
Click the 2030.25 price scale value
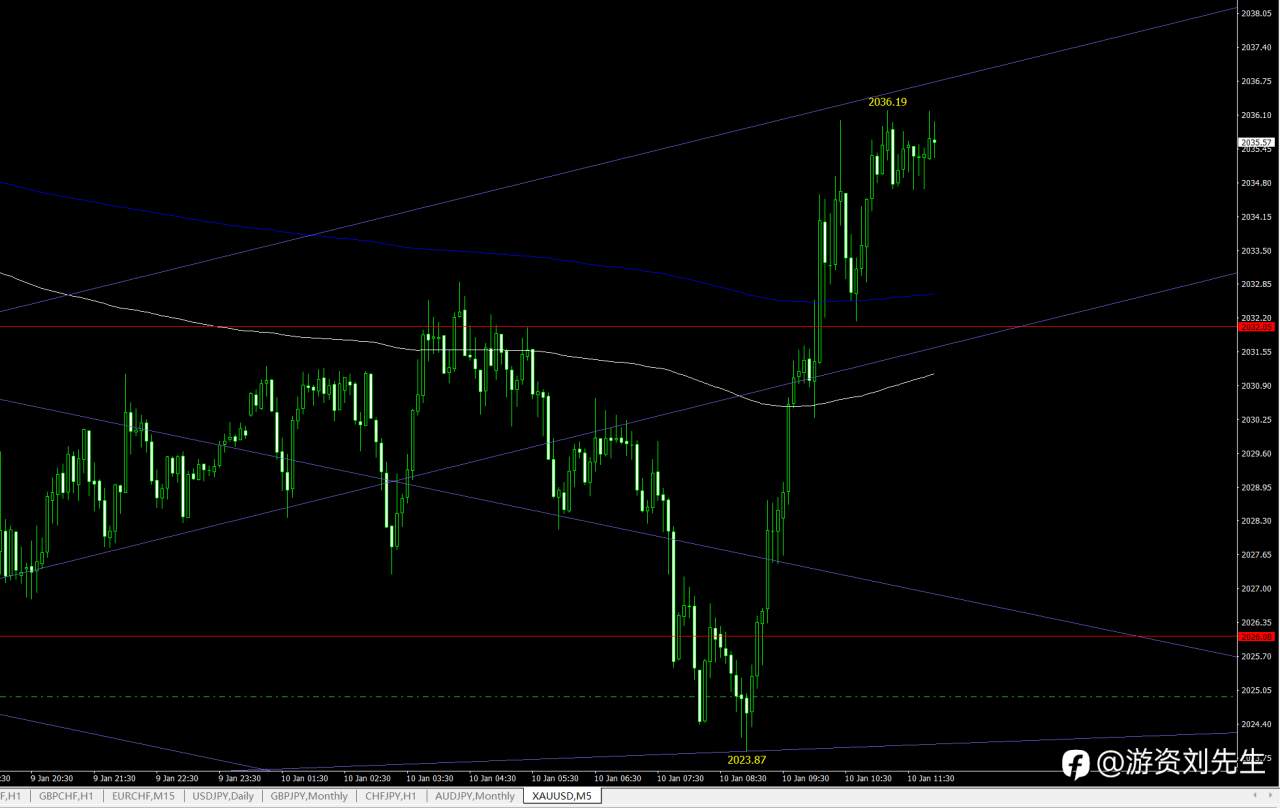pyautogui.click(x=1256, y=420)
